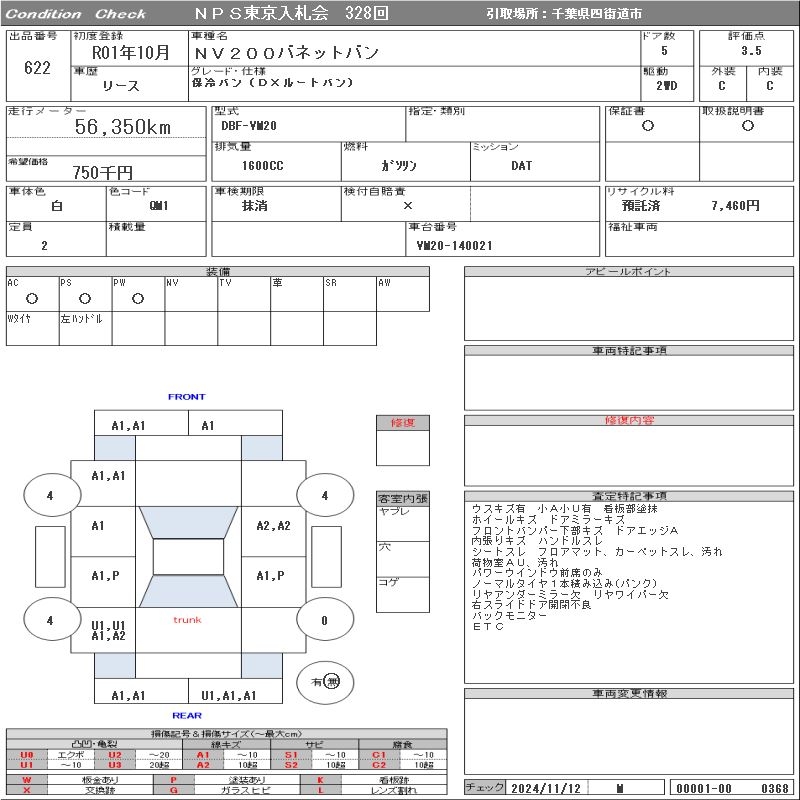This screenshot has width=800, height=800.
Task: Click the front-right tire oval
Action: [324, 495]
